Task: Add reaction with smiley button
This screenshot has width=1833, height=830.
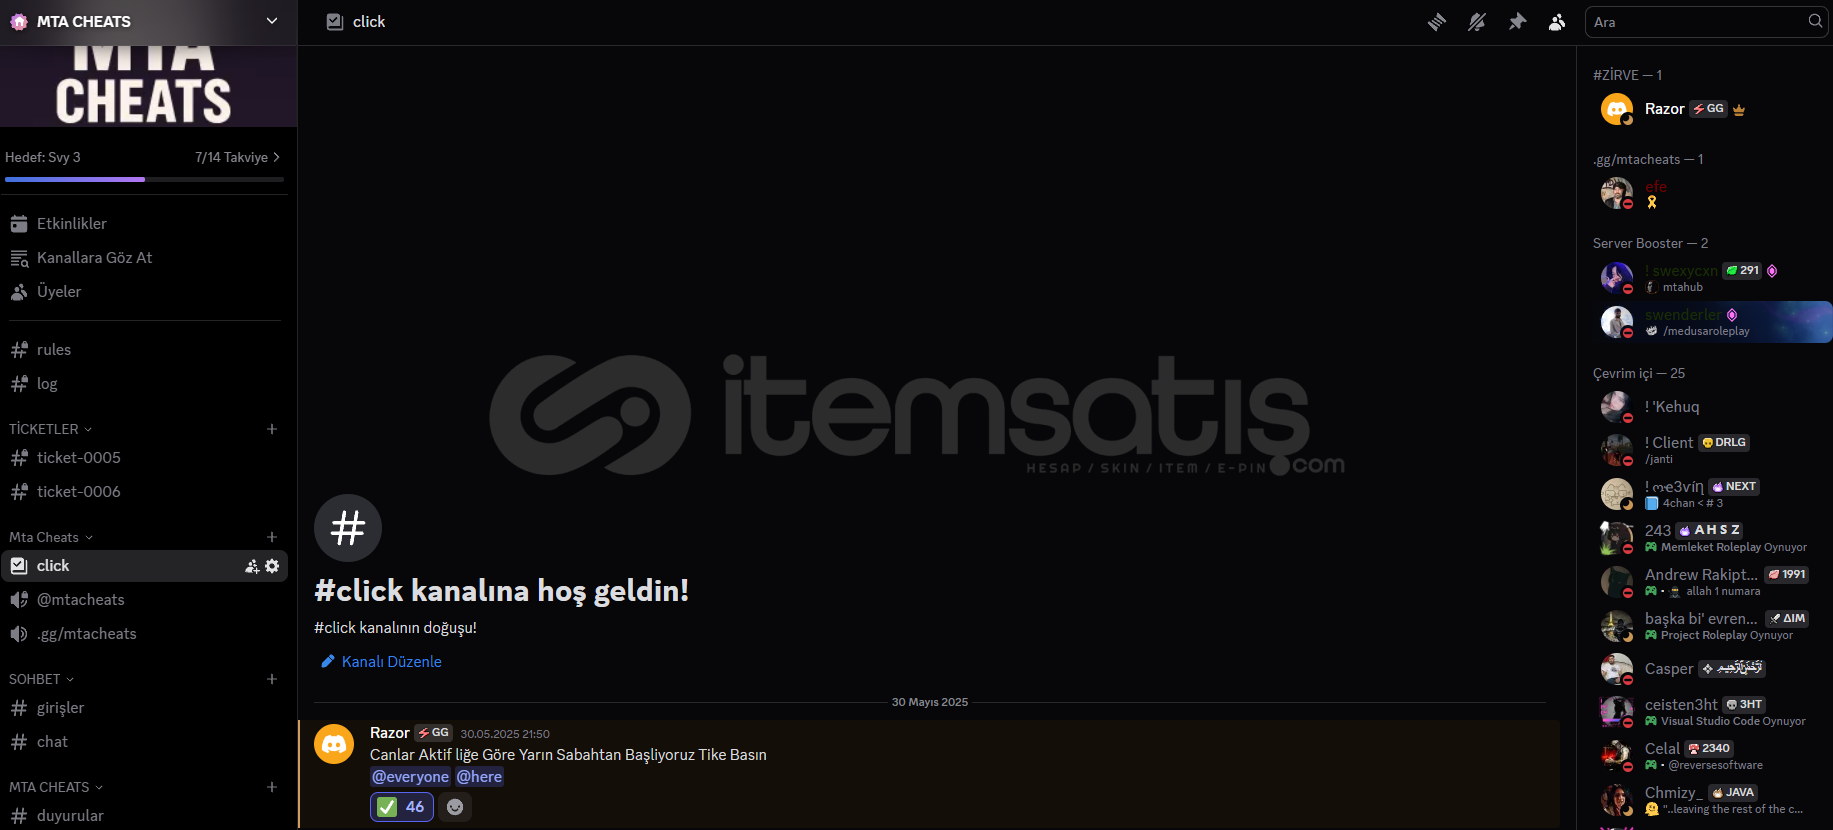Action: point(455,807)
